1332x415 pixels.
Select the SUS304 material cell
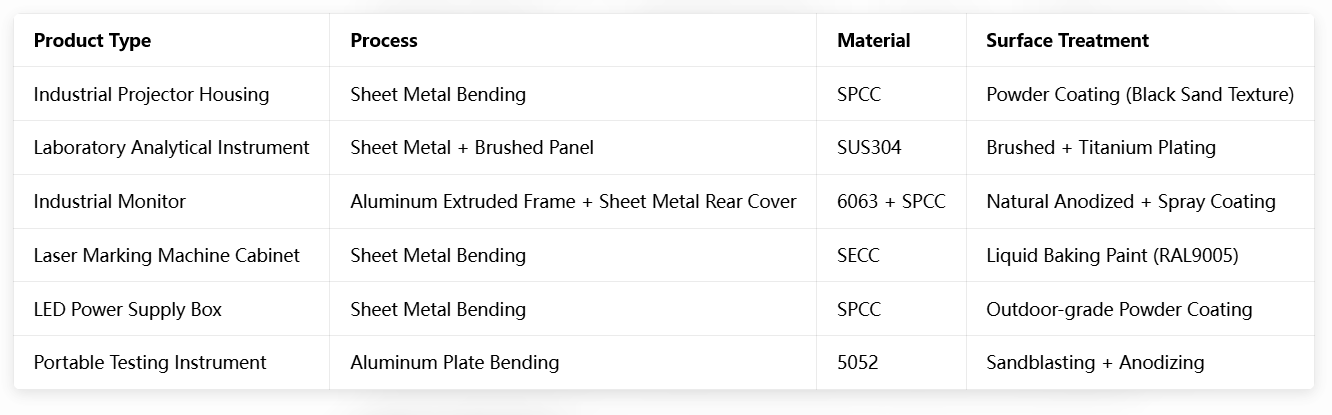(869, 148)
